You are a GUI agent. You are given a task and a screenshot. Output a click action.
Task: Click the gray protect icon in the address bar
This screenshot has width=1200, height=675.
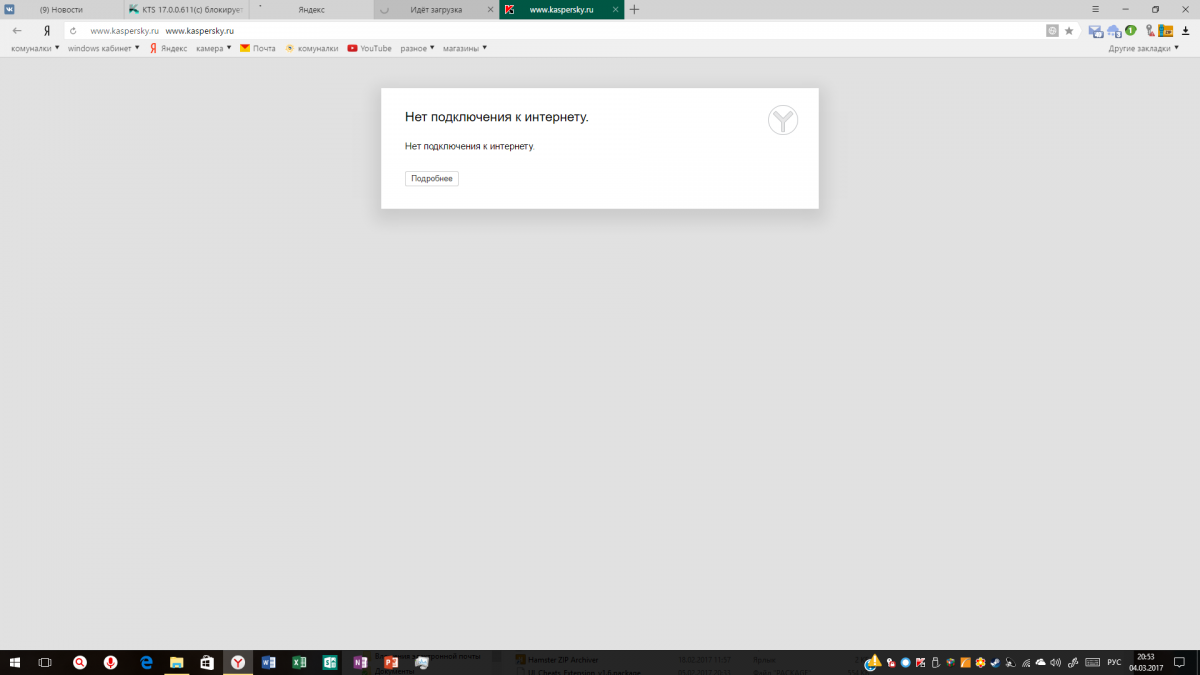[1052, 31]
